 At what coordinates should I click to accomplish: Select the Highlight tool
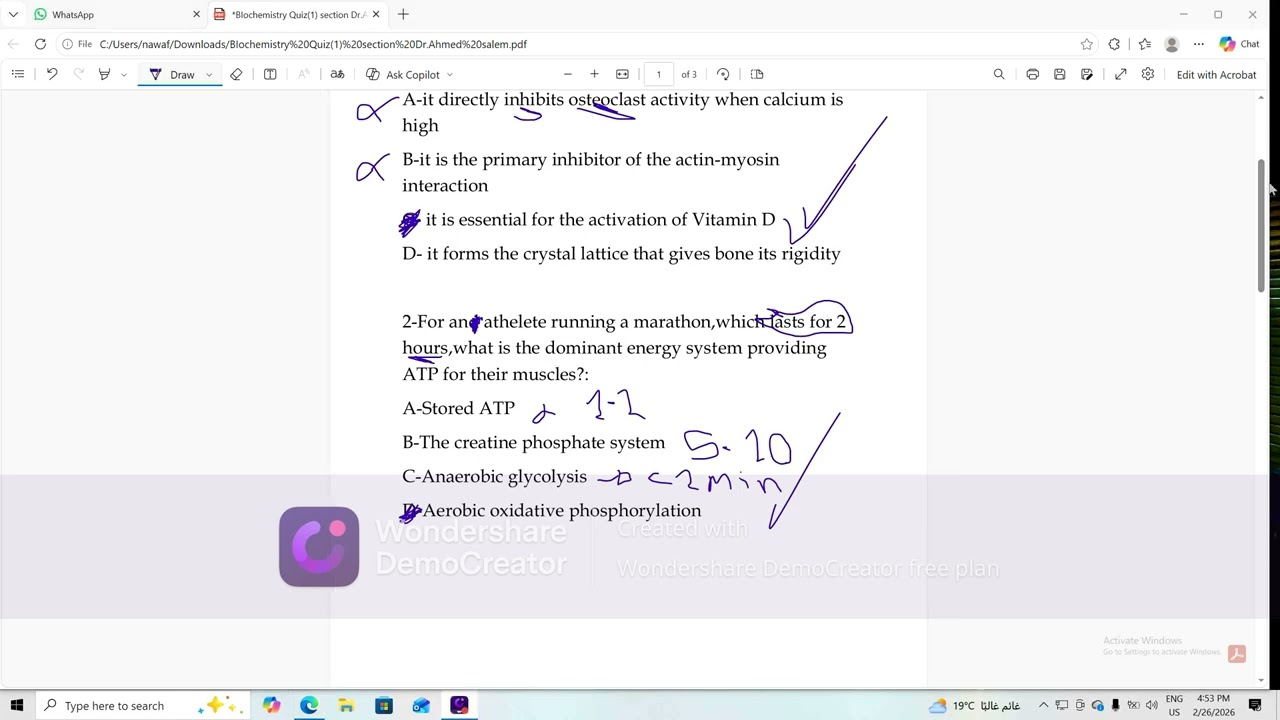(104, 74)
